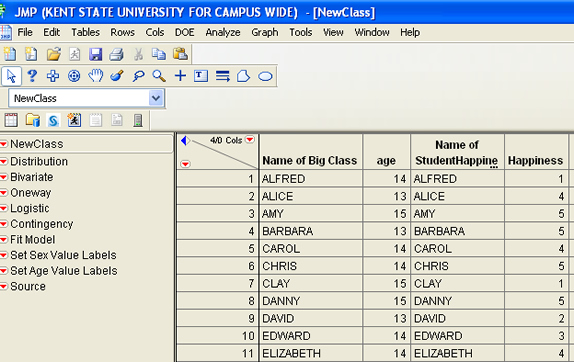Select the Happiness column header
This screenshot has height=362, width=574.
pyautogui.click(x=536, y=152)
